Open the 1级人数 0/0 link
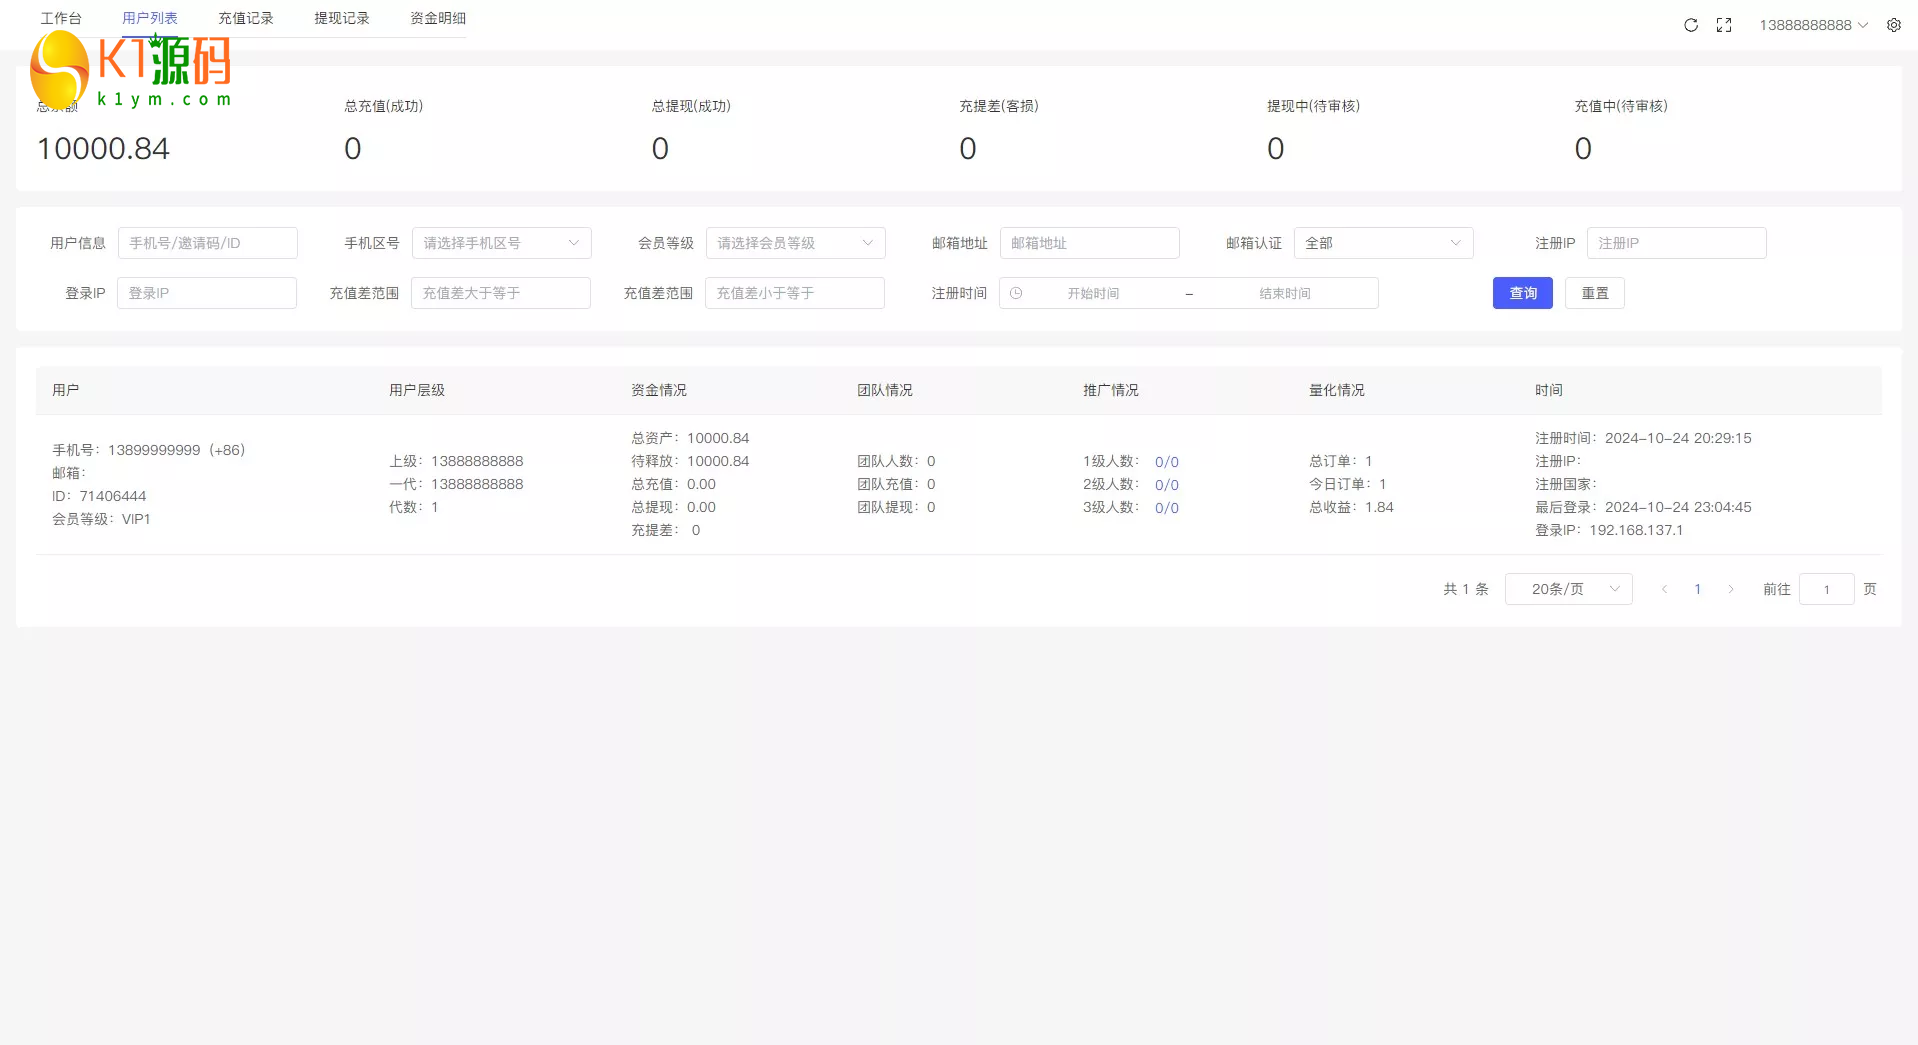Viewport: 1918px width, 1045px height. point(1167,462)
